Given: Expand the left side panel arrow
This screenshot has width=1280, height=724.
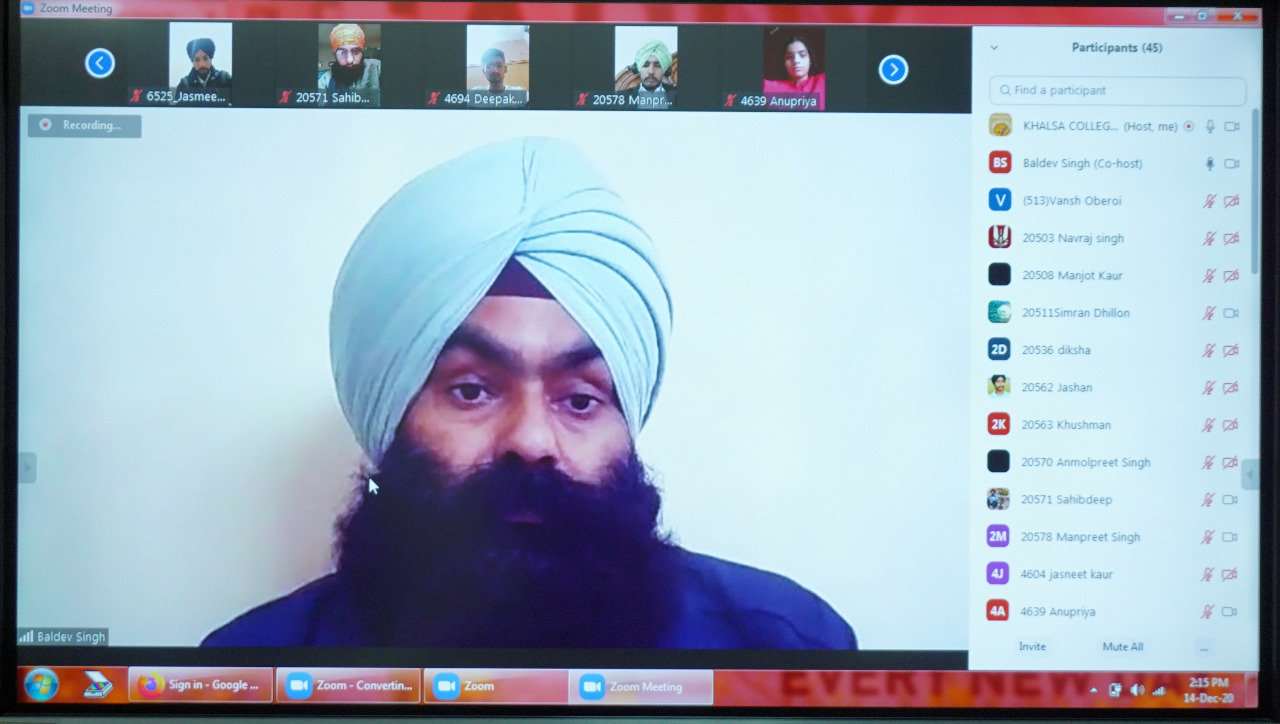Looking at the screenshot, I should pyautogui.click(x=27, y=468).
